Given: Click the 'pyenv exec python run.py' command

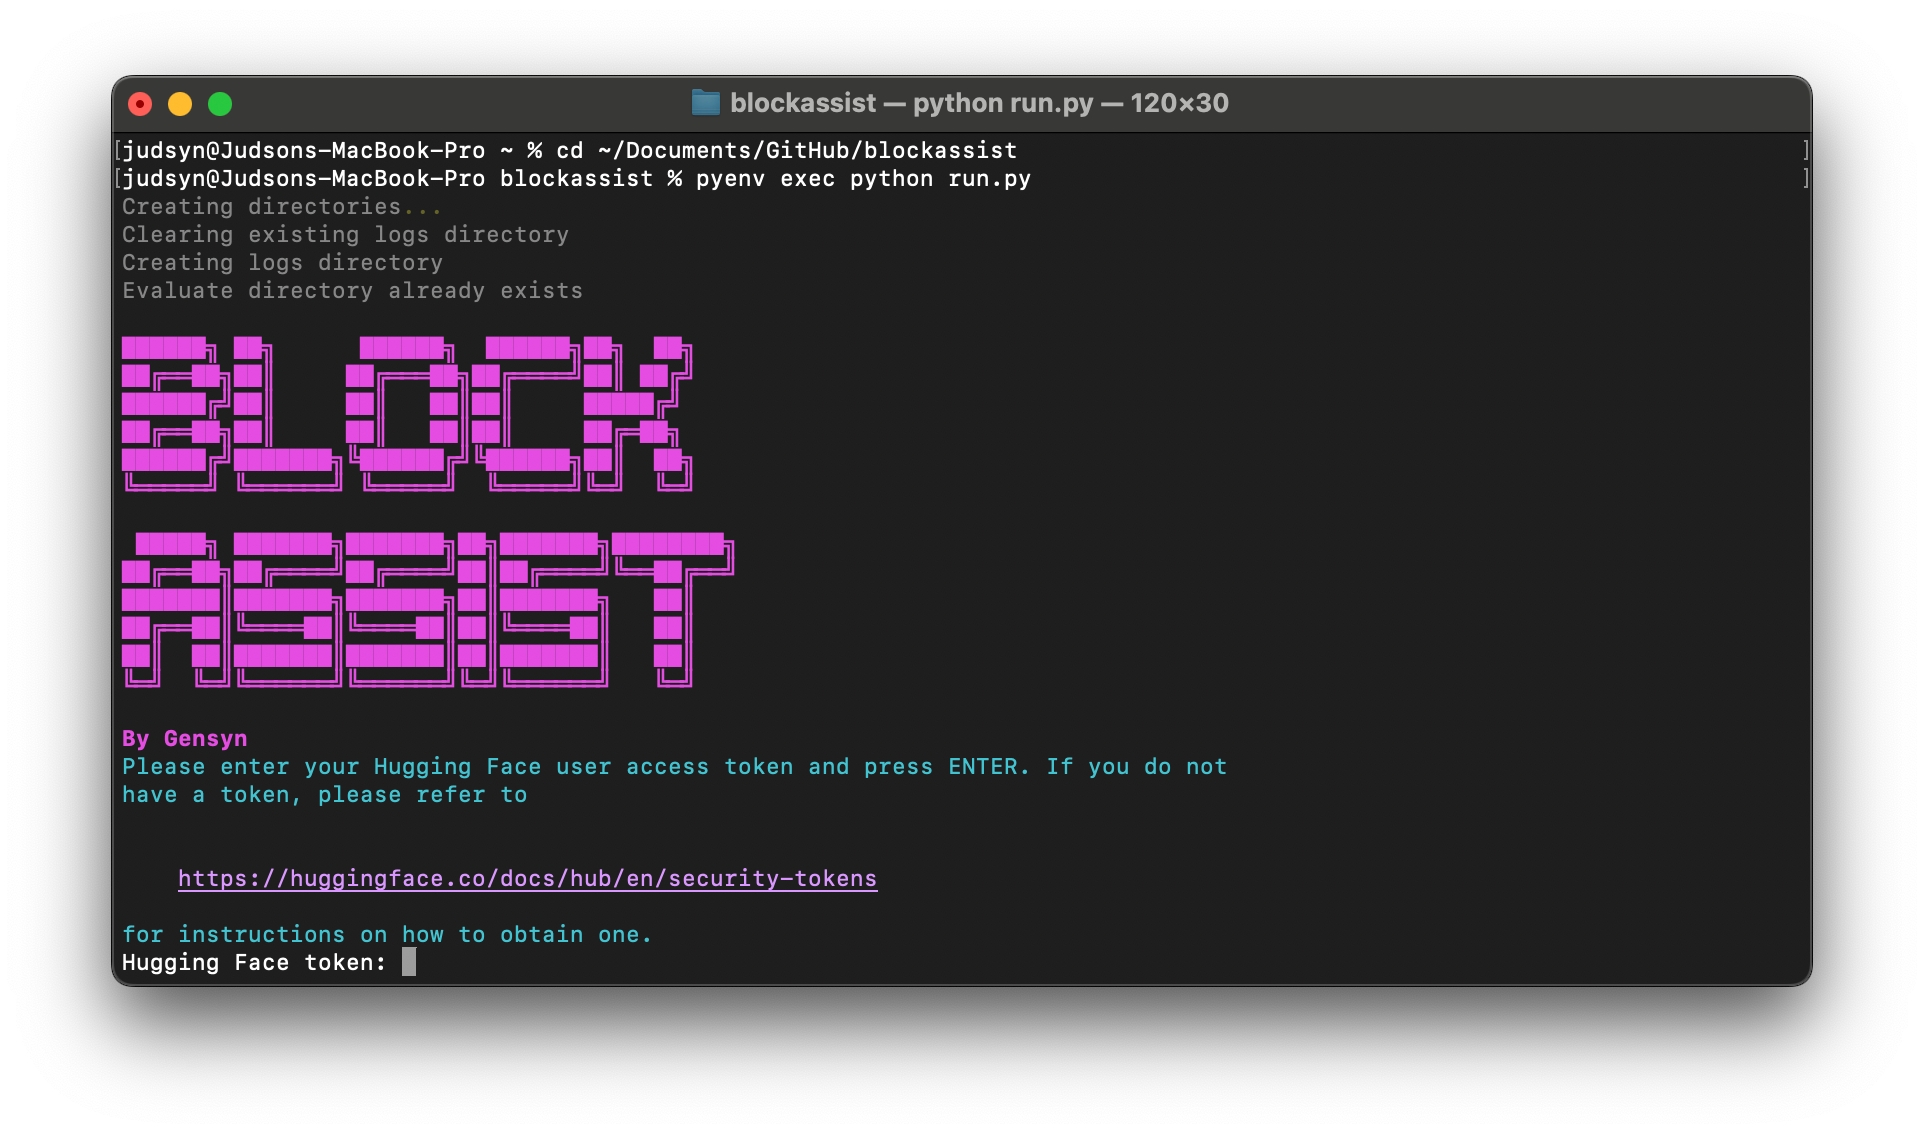Looking at the screenshot, I should tap(862, 179).
